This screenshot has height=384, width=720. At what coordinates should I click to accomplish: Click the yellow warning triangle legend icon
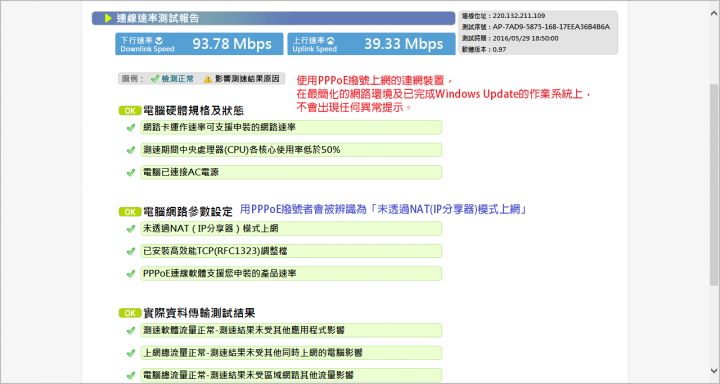[x=208, y=79]
